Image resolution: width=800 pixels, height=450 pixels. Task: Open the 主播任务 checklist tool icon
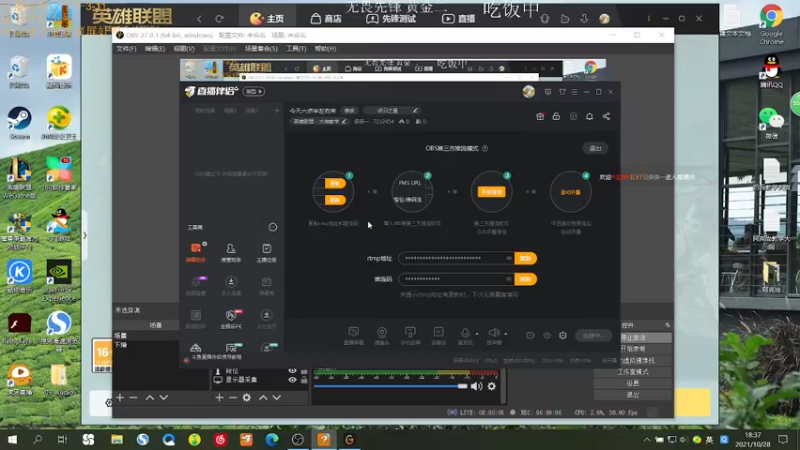[266, 252]
